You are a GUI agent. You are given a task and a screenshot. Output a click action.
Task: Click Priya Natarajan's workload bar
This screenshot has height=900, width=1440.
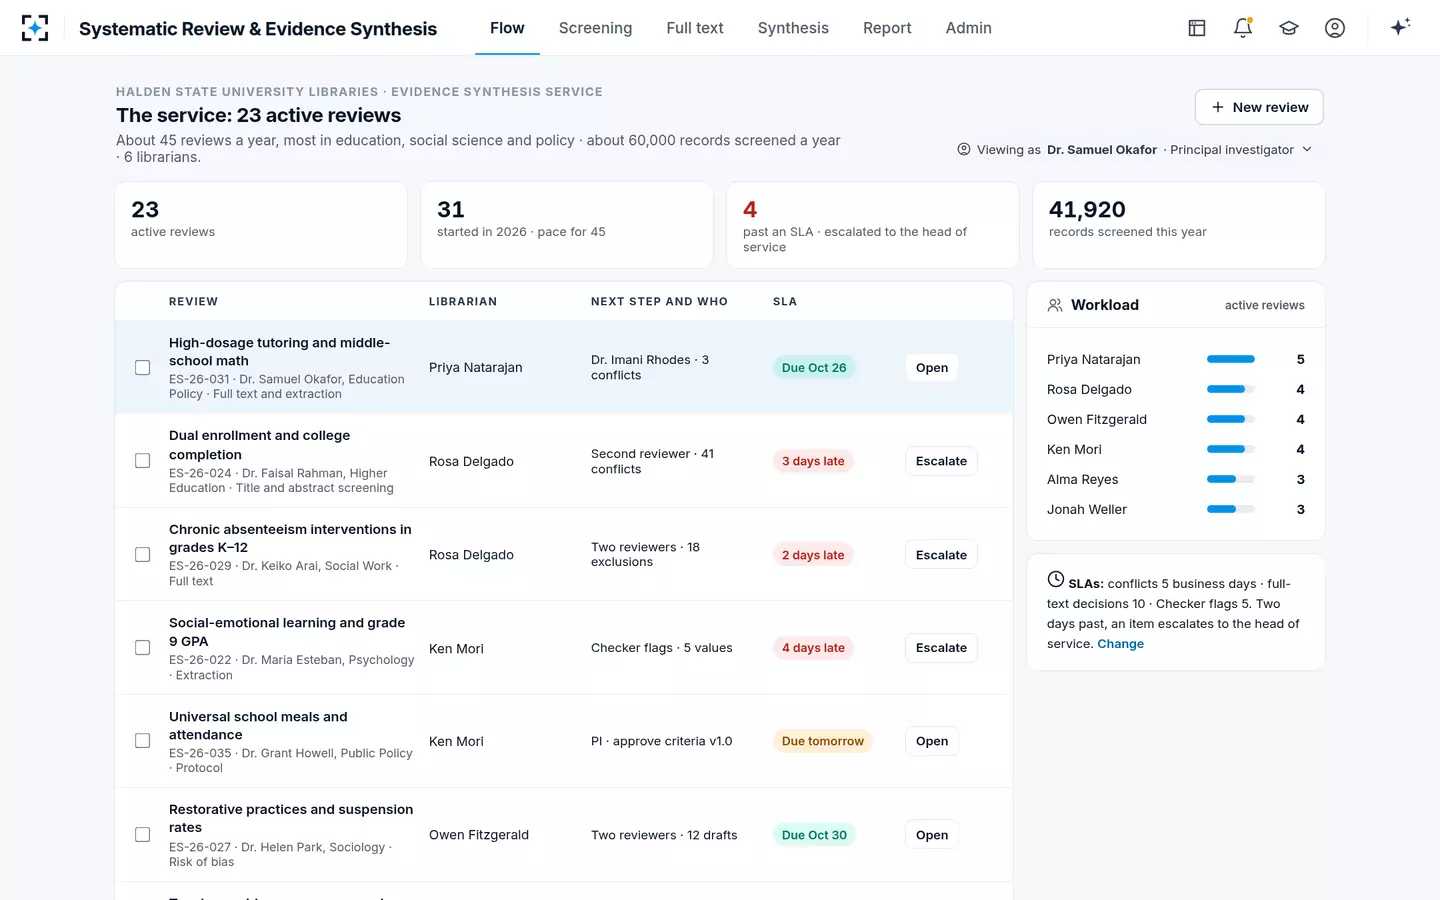click(1231, 359)
